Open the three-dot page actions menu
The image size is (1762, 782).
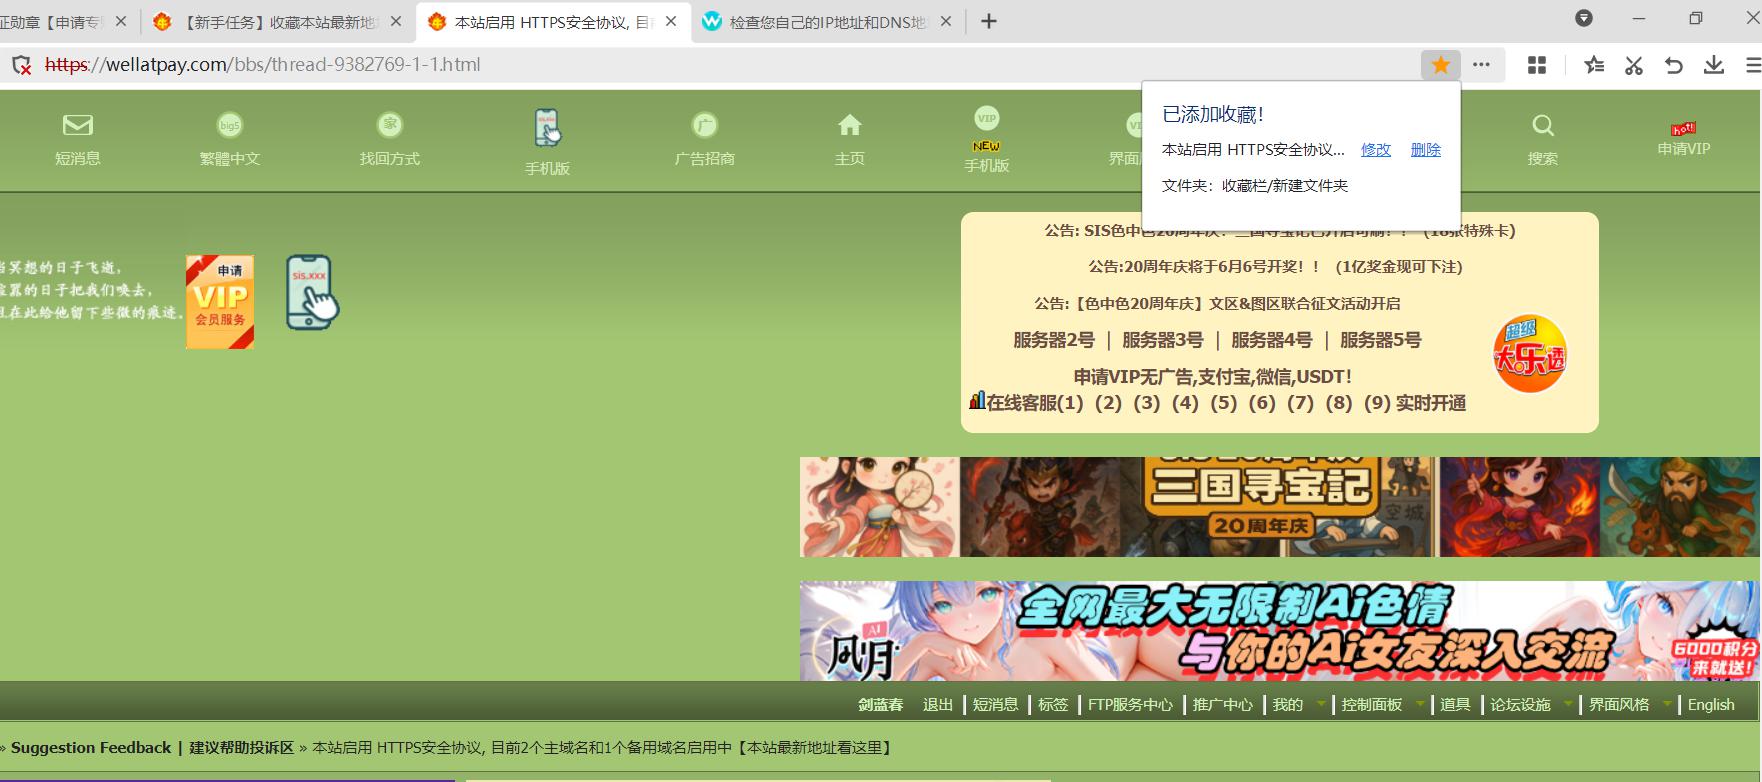click(1481, 65)
